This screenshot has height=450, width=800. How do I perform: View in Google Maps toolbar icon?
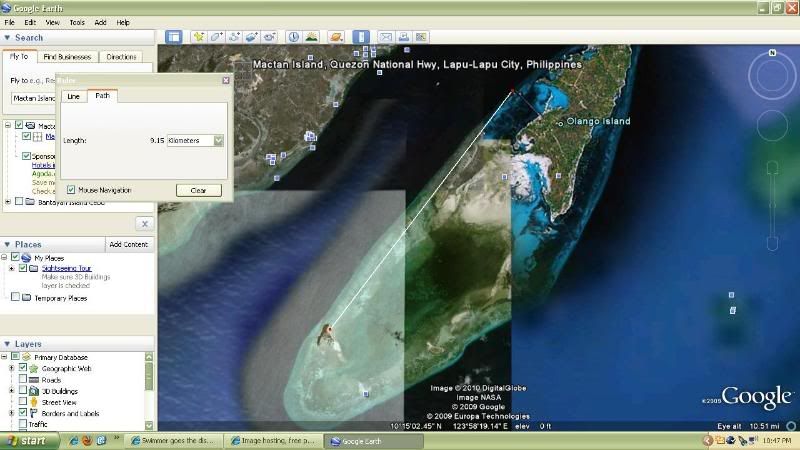pyautogui.click(x=421, y=37)
